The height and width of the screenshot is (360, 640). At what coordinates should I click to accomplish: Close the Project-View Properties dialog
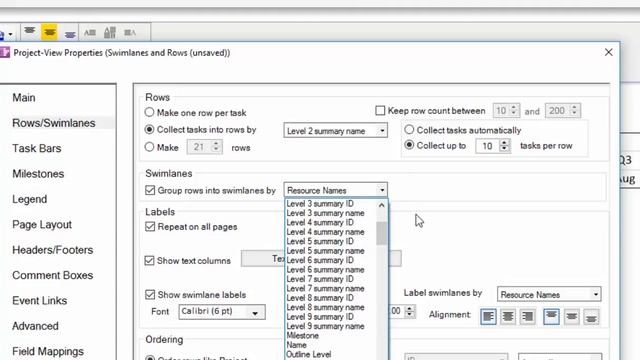(609, 52)
